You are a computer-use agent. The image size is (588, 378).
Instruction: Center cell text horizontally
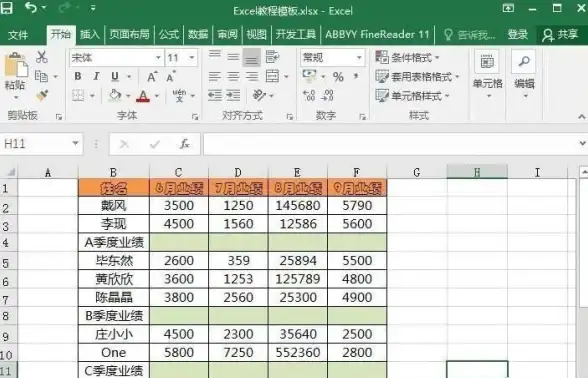click(x=233, y=76)
